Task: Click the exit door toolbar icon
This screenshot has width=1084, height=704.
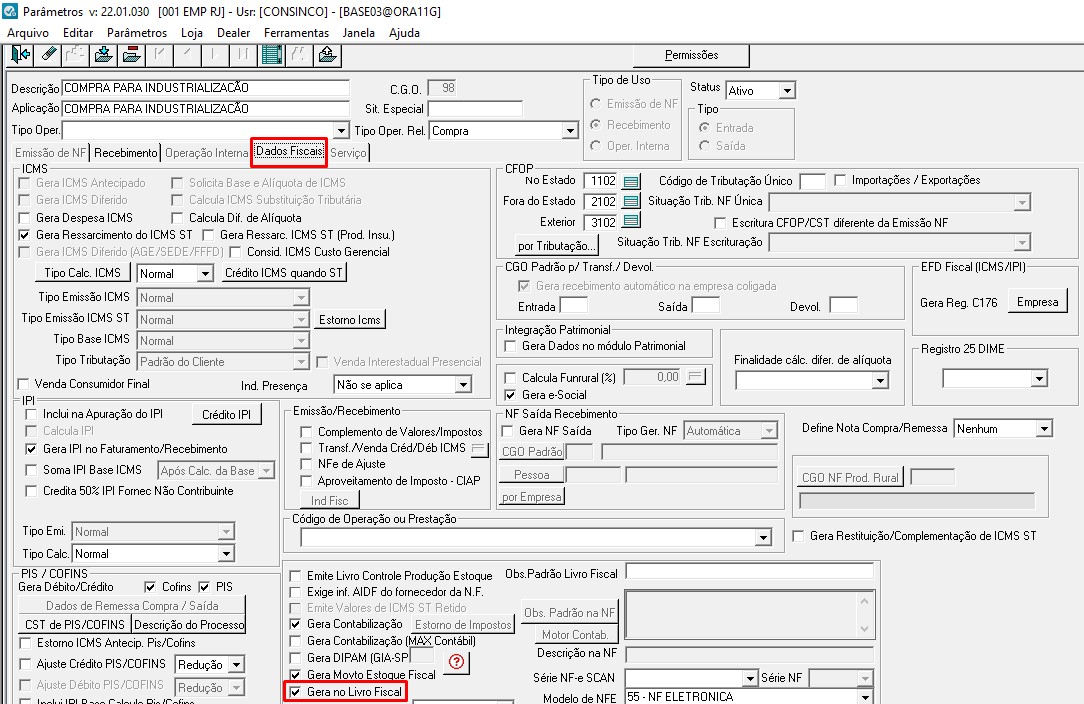Action: coord(20,55)
